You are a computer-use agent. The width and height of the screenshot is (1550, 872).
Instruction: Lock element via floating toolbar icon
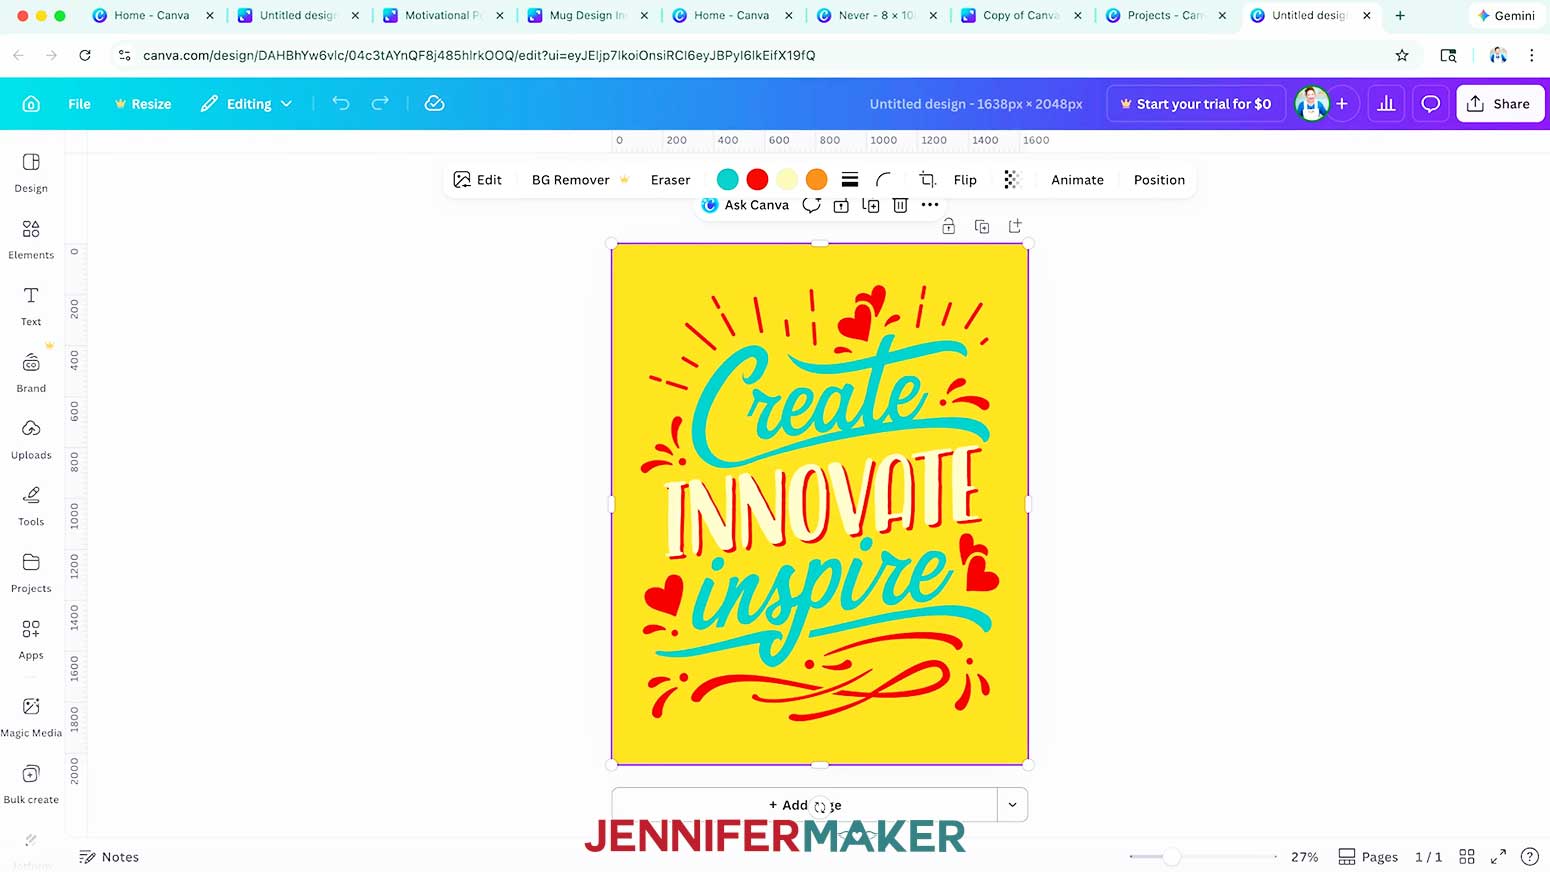tap(841, 205)
